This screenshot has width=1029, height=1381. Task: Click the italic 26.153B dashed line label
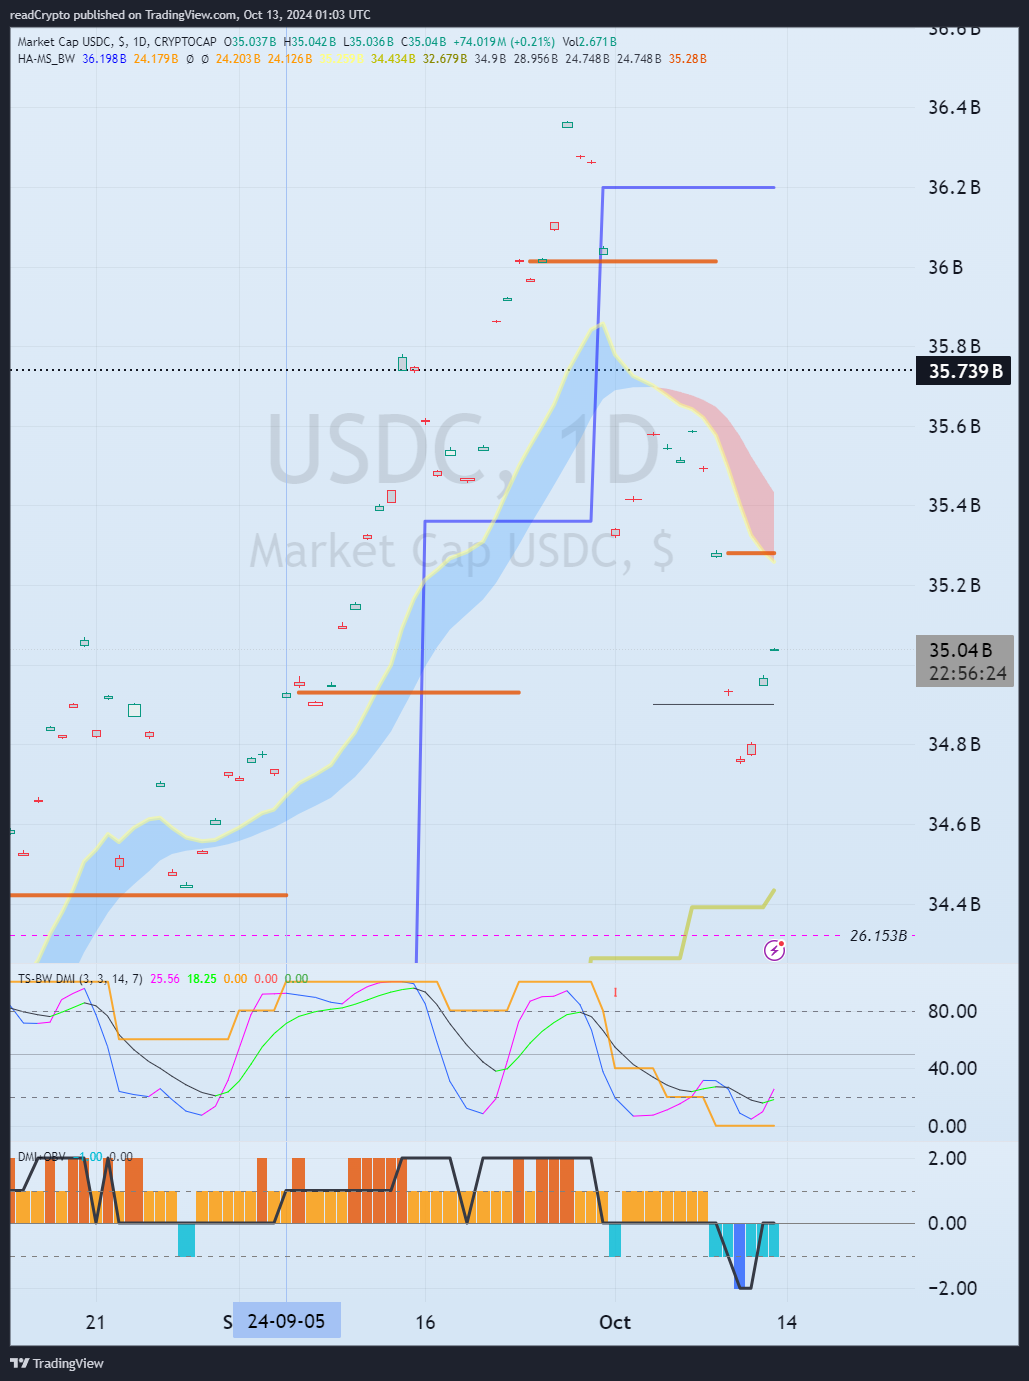coord(878,936)
